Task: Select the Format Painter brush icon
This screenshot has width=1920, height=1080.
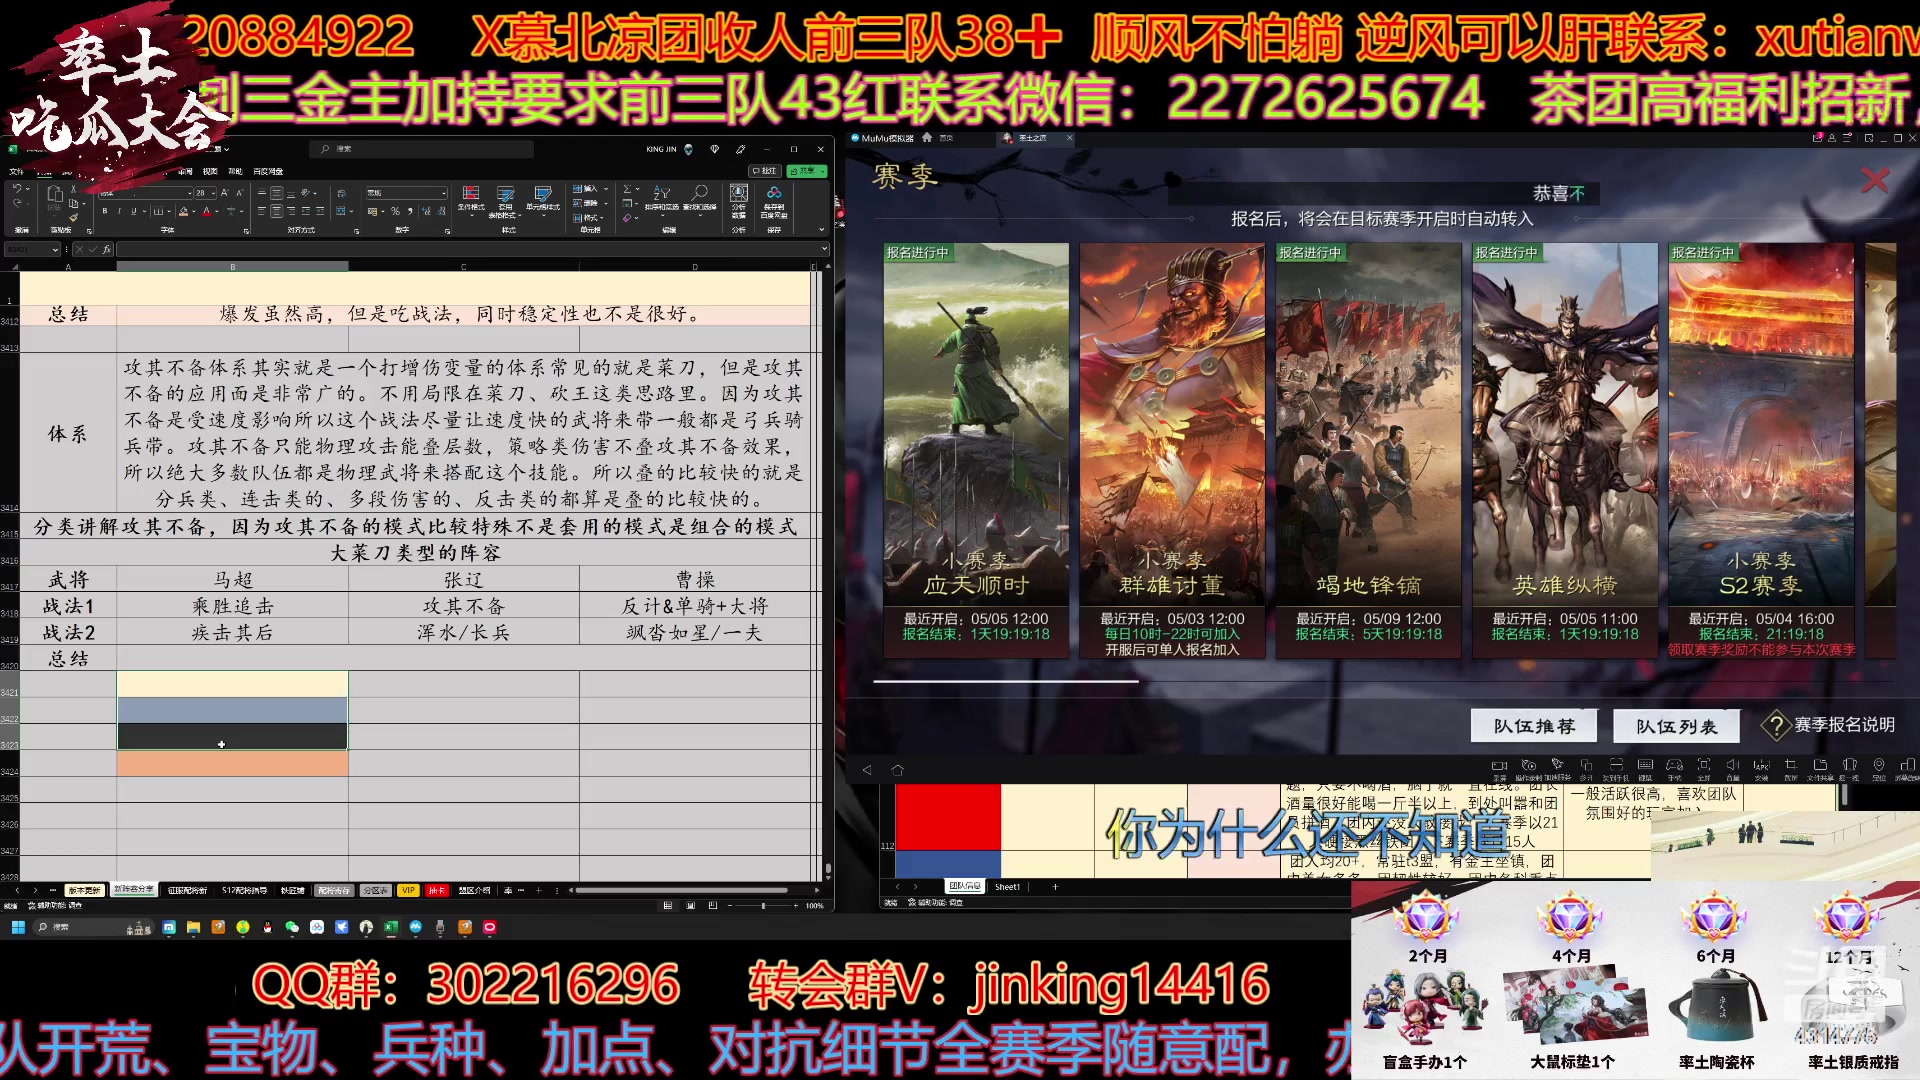Action: click(73, 217)
